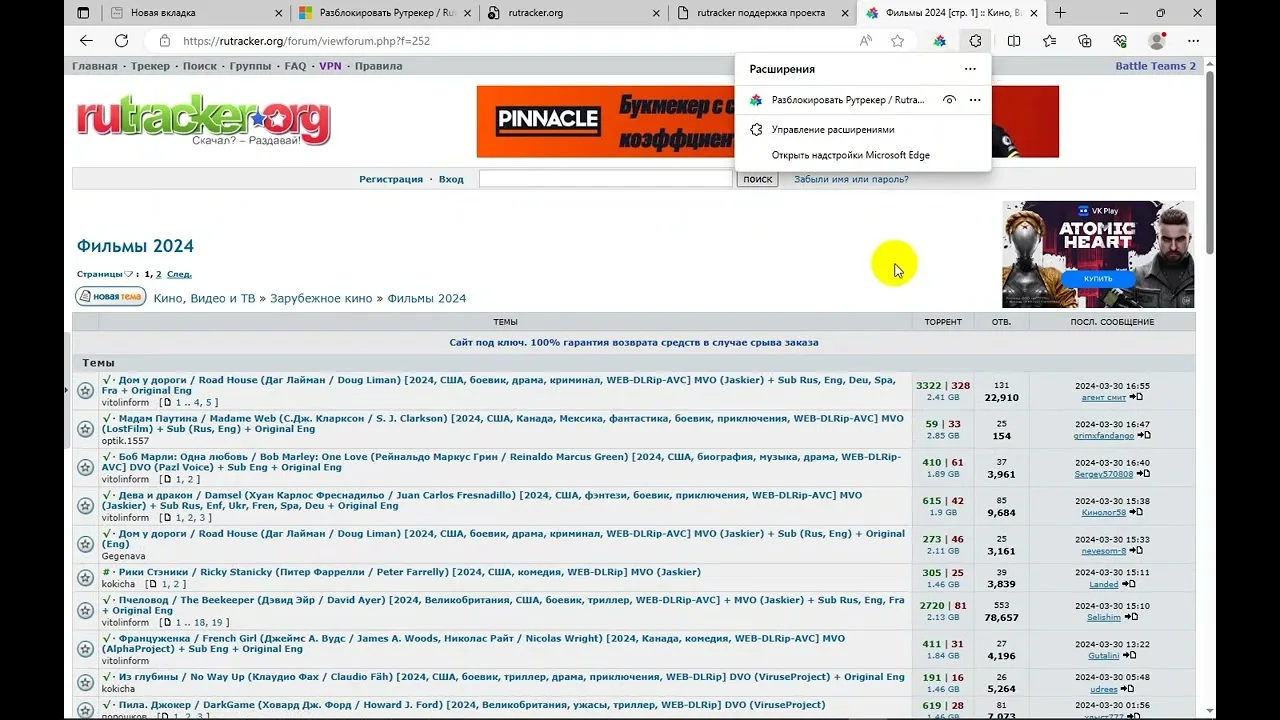Viewport: 1280px width, 720px height.
Task: Open the Tab actions menu icon
Action: tap(83, 13)
